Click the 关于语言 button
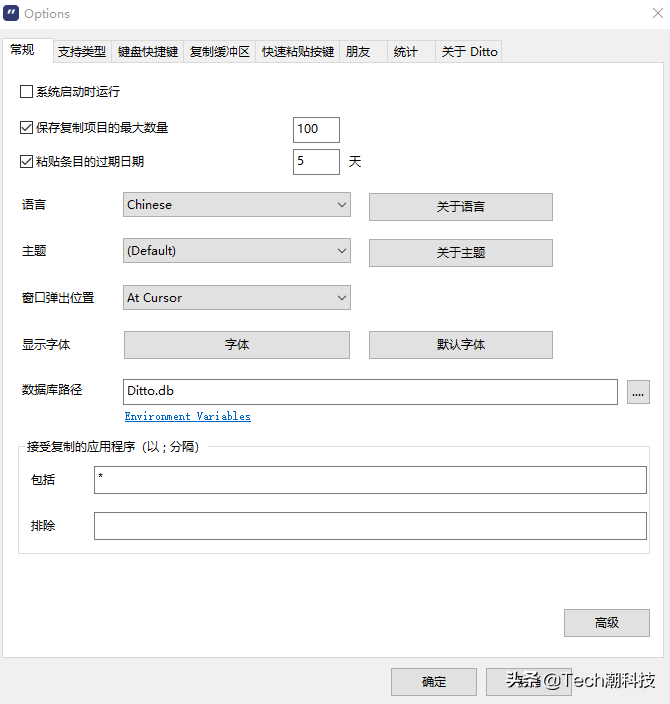Screen dimensions: 670x704 (460, 207)
